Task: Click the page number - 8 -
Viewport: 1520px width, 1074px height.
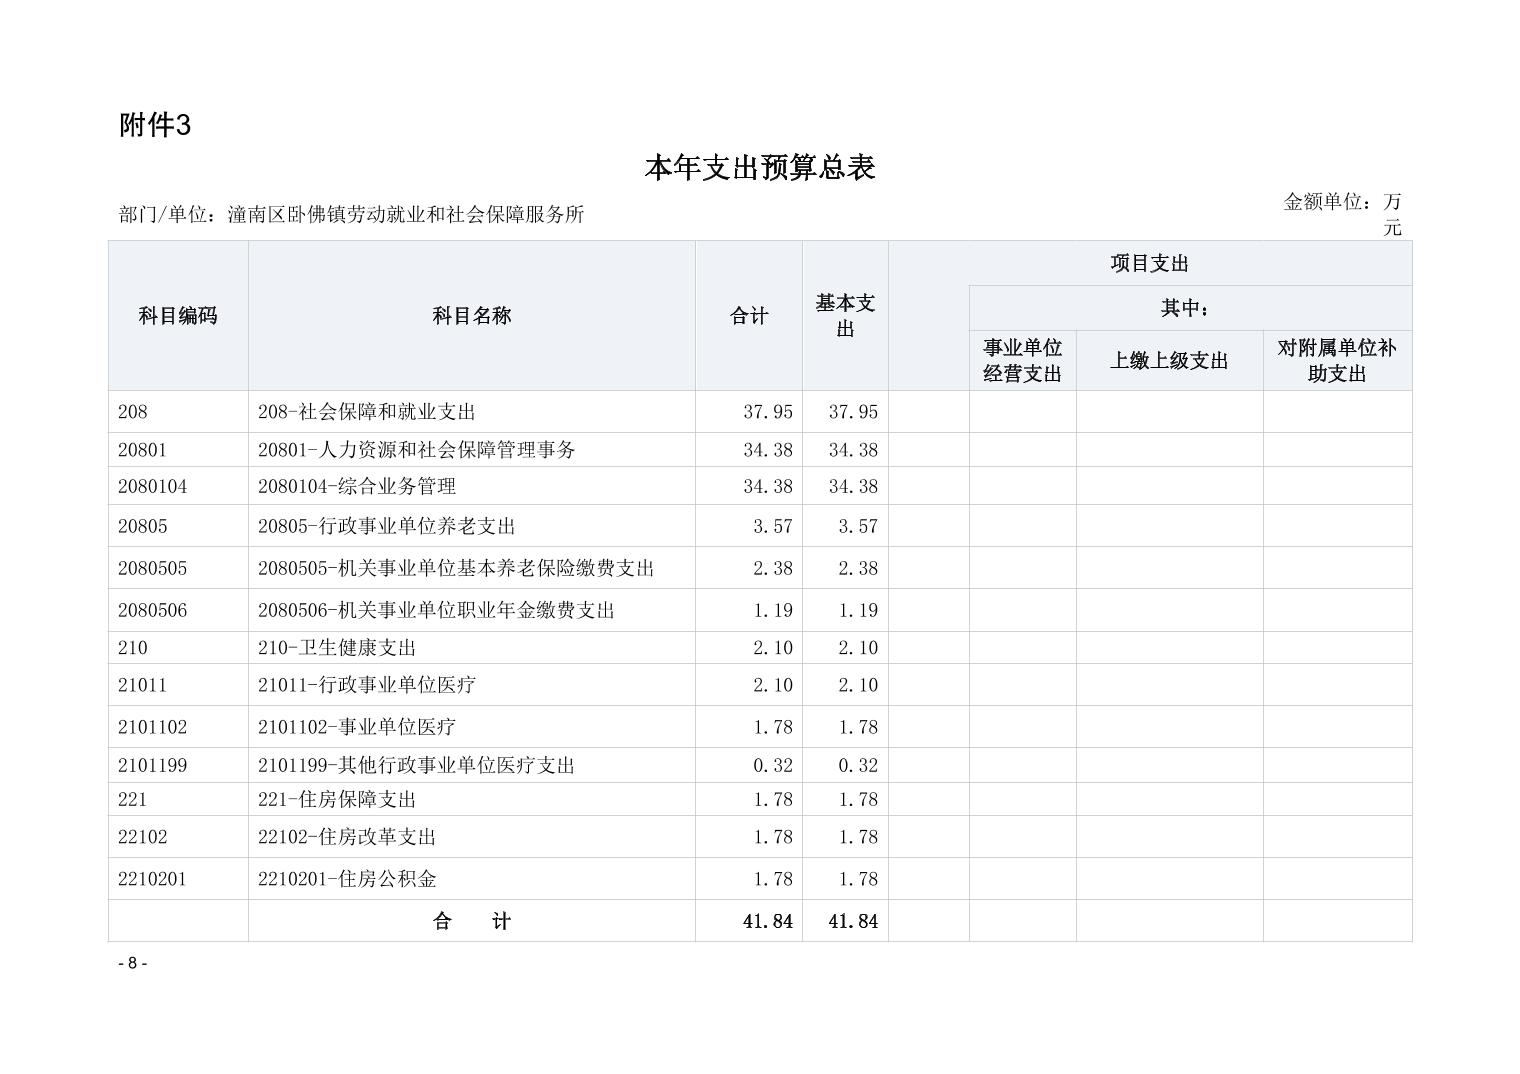Action: click(133, 963)
